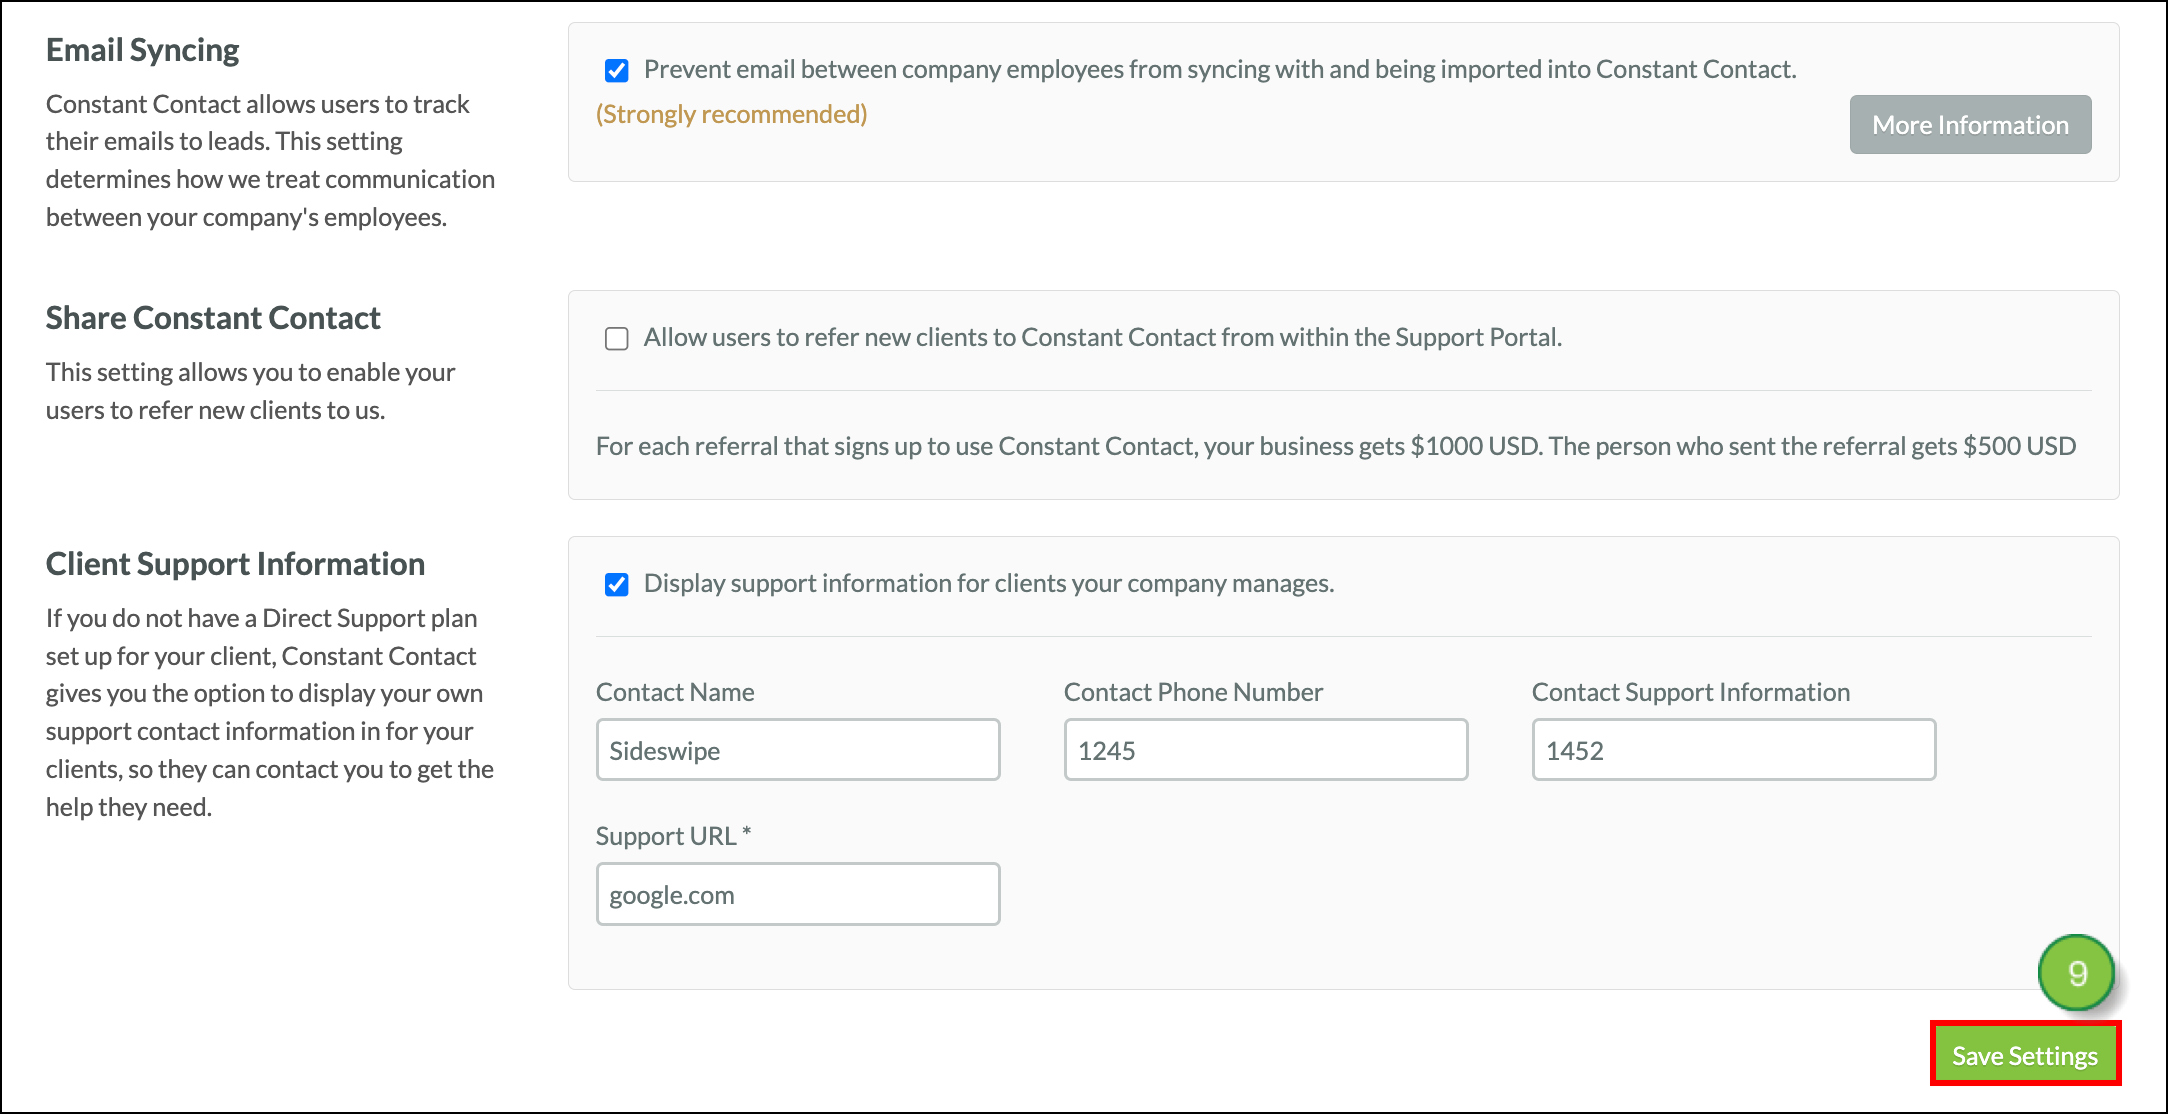Click the Strongly recommended note
Viewport: 2168px width, 1114px height.
731,114
